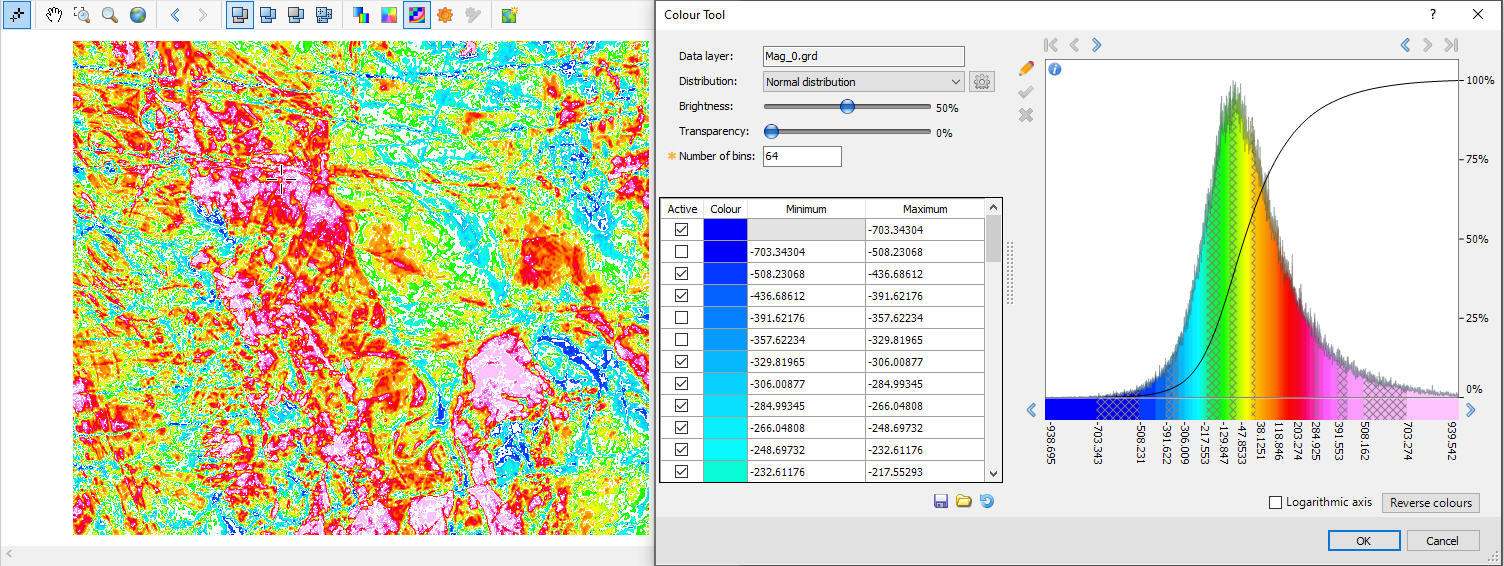Screen dimensions: 1504x566
Task: Click the histogram info icon
Action: 1054,69
